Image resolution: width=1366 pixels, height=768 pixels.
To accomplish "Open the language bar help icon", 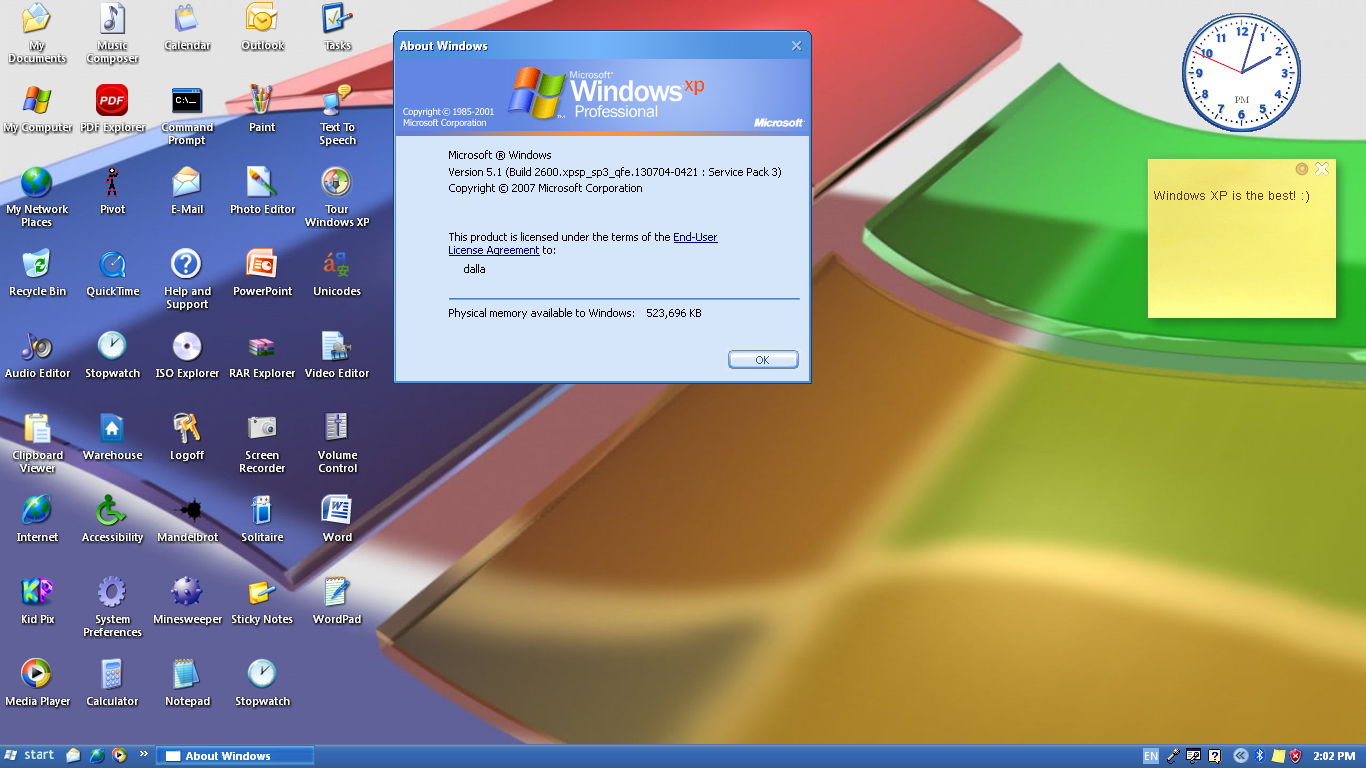I will [x=1215, y=756].
